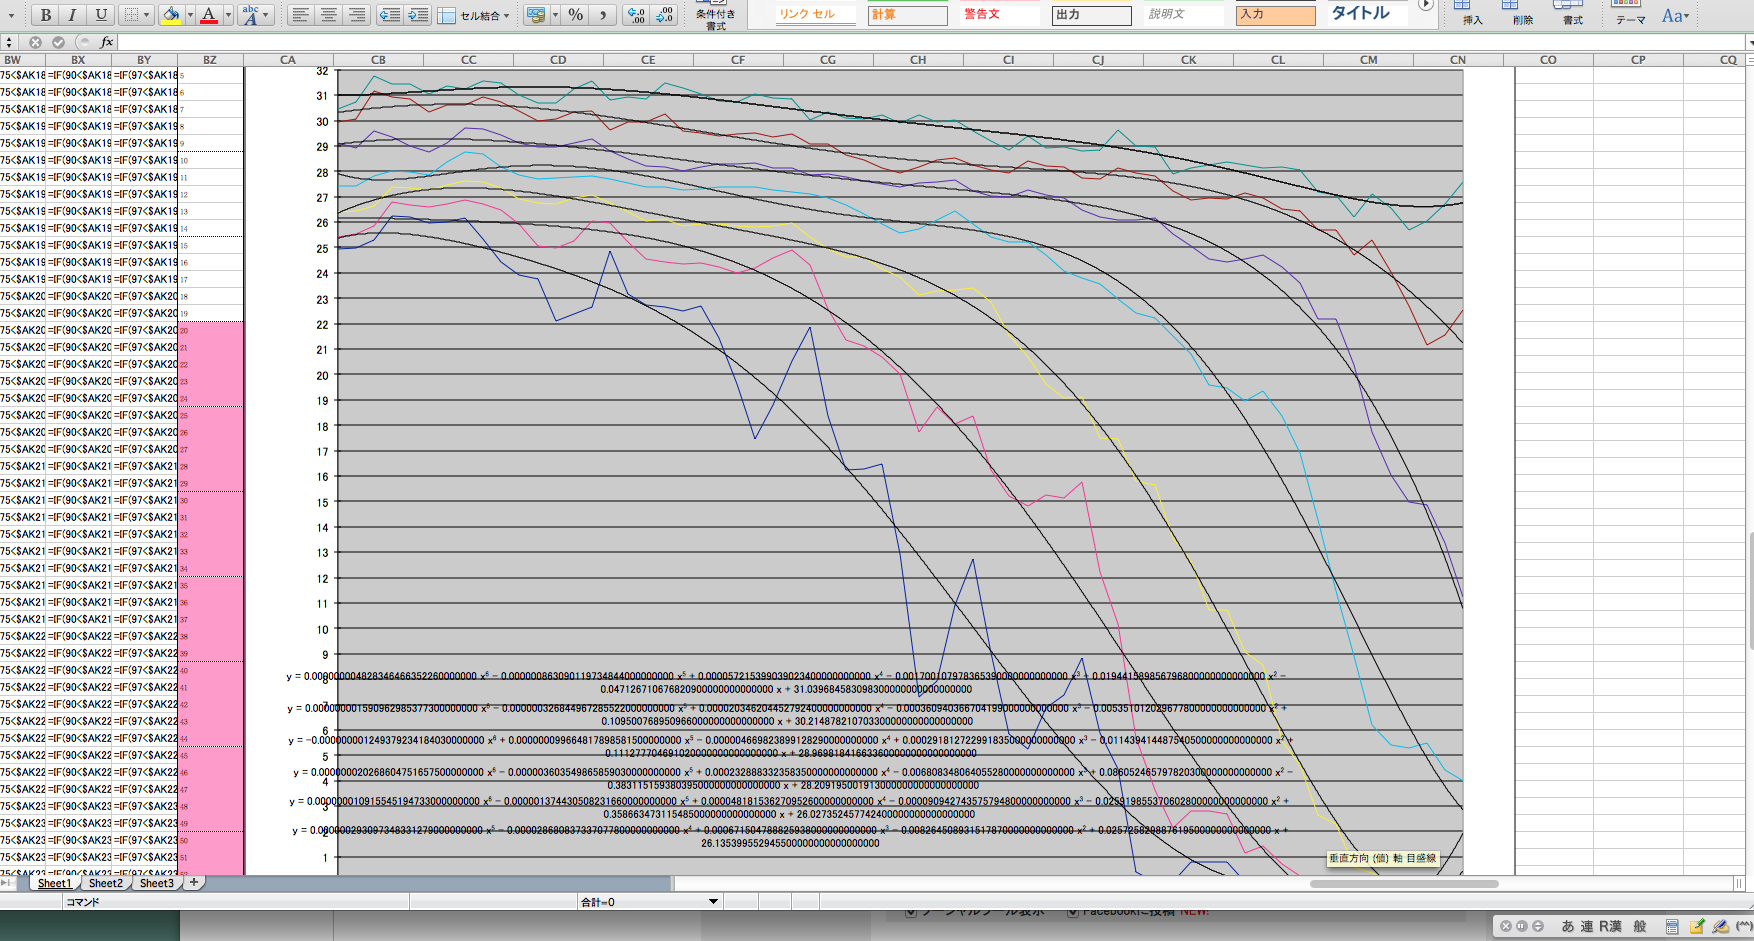Increase decimal places
1754x941 pixels.
(x=636, y=15)
